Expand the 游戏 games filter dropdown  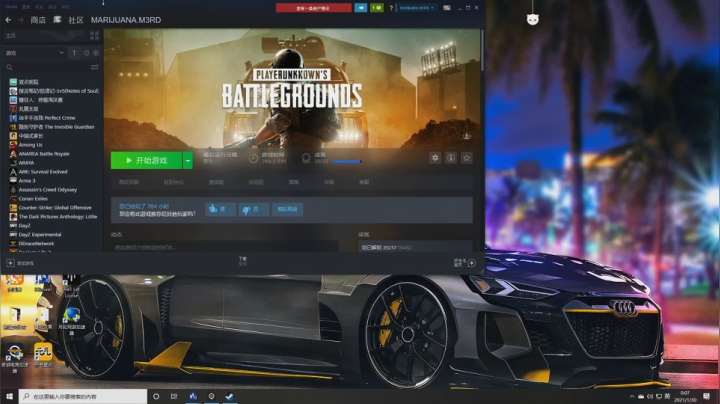(x=35, y=53)
